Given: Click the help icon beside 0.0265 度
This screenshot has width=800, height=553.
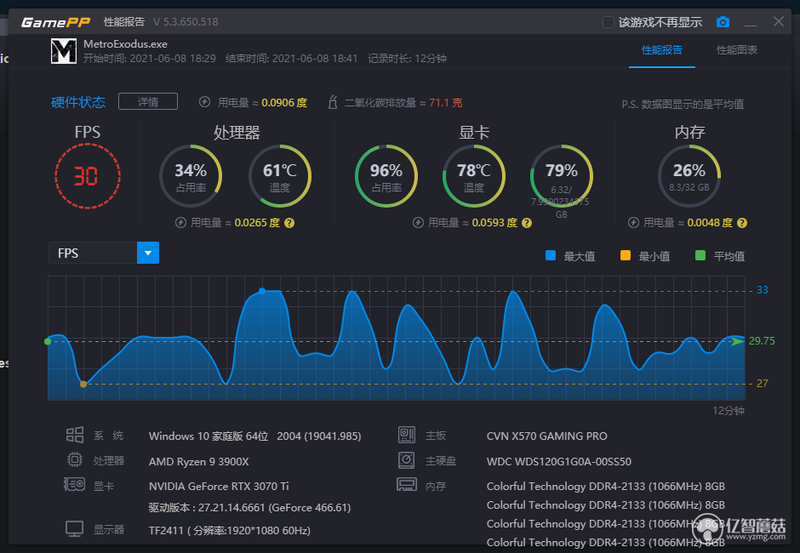Looking at the screenshot, I should click(x=289, y=223).
